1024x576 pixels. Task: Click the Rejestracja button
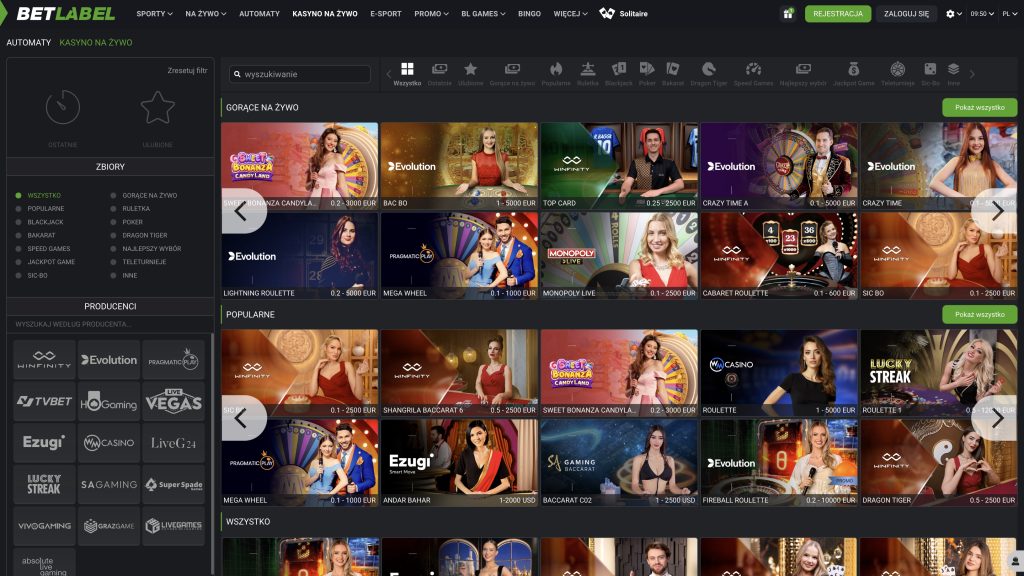tap(838, 14)
